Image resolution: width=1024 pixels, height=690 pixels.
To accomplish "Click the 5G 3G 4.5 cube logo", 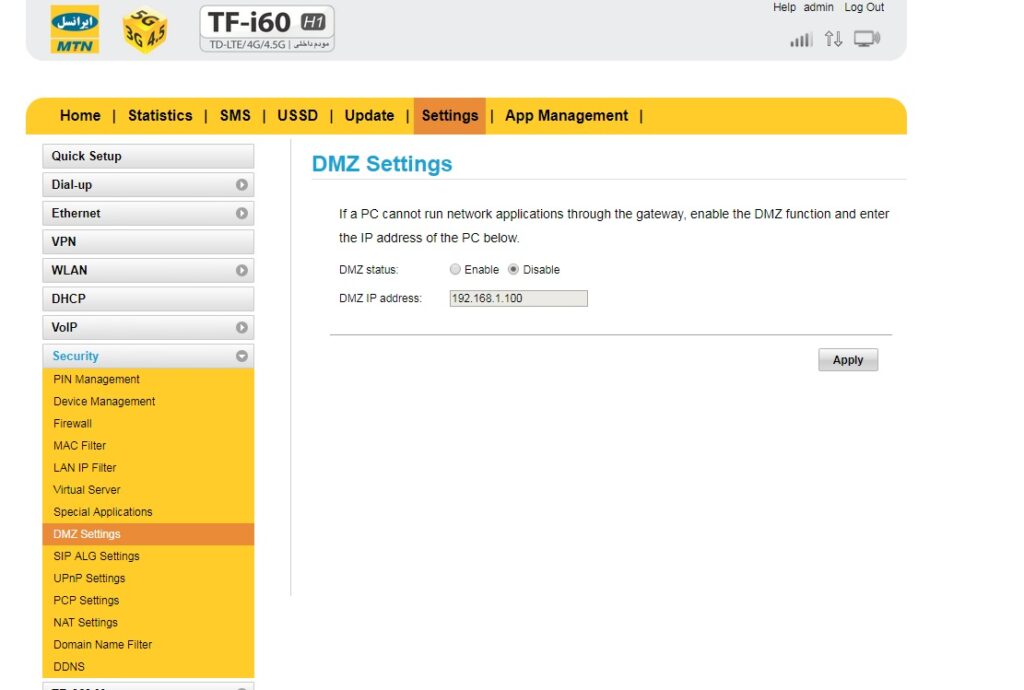I will tap(145, 30).
